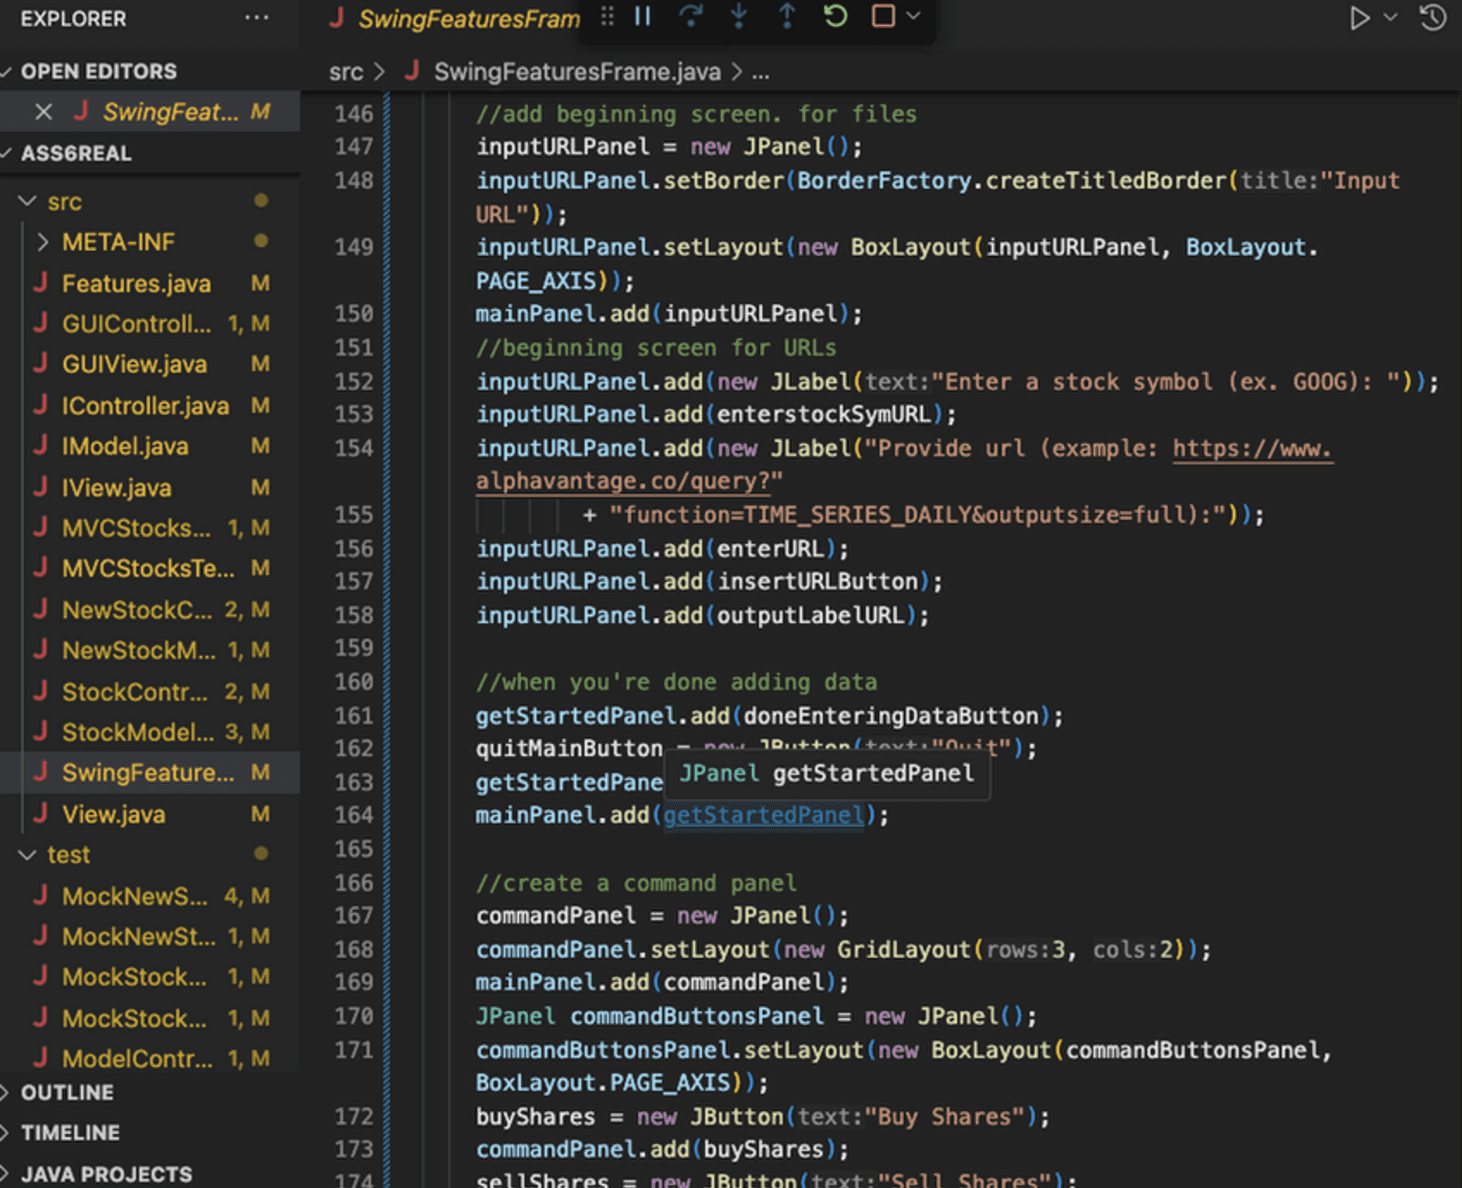The width and height of the screenshot is (1462, 1188).
Task: Pause the debugger from the debug toolbar
Action: [643, 16]
